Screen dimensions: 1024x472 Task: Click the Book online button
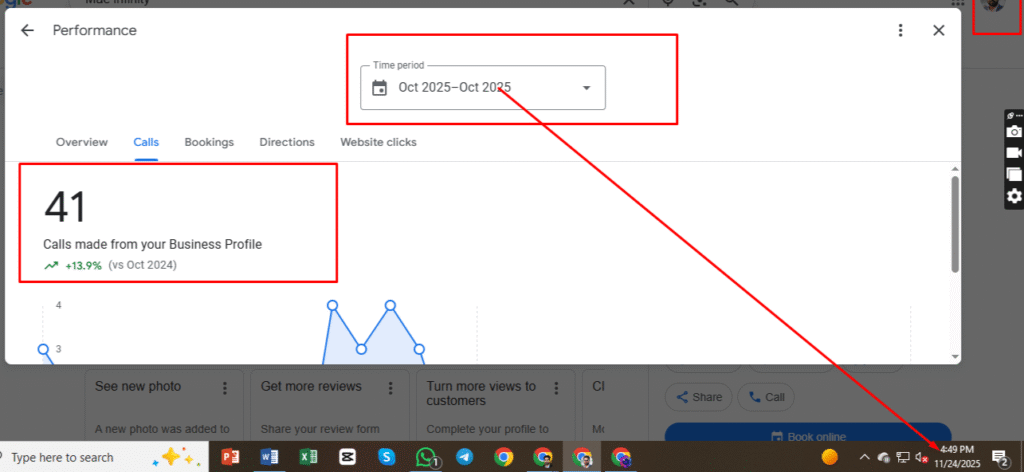click(x=808, y=437)
